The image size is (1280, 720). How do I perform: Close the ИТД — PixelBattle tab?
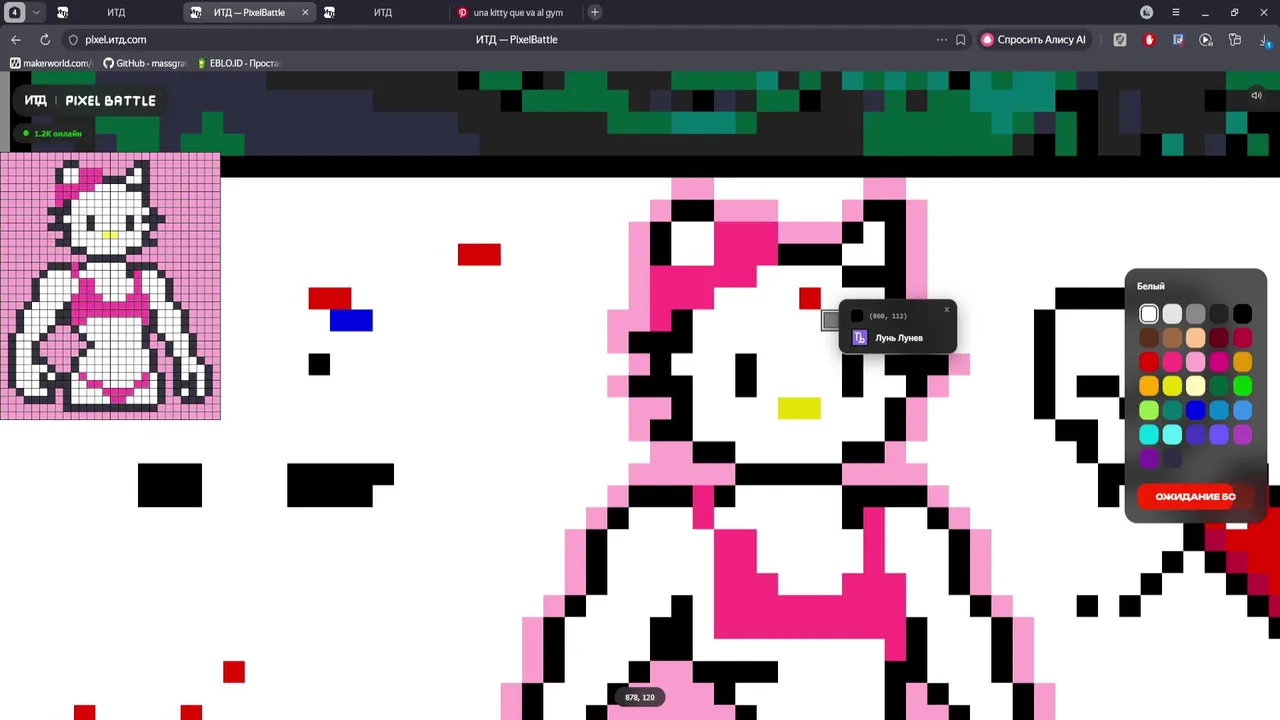coord(305,12)
